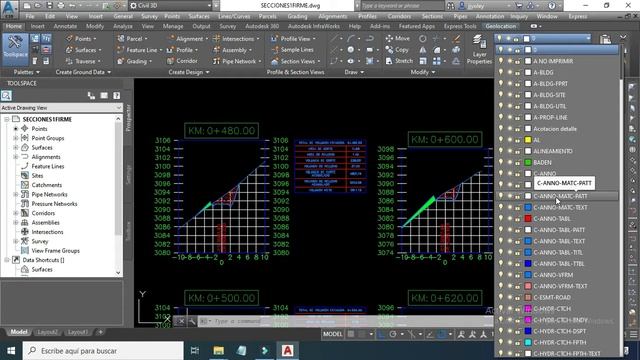Click Prospector vertical tab
Image resolution: width=640 pixels, height=360 pixels.
(128, 118)
